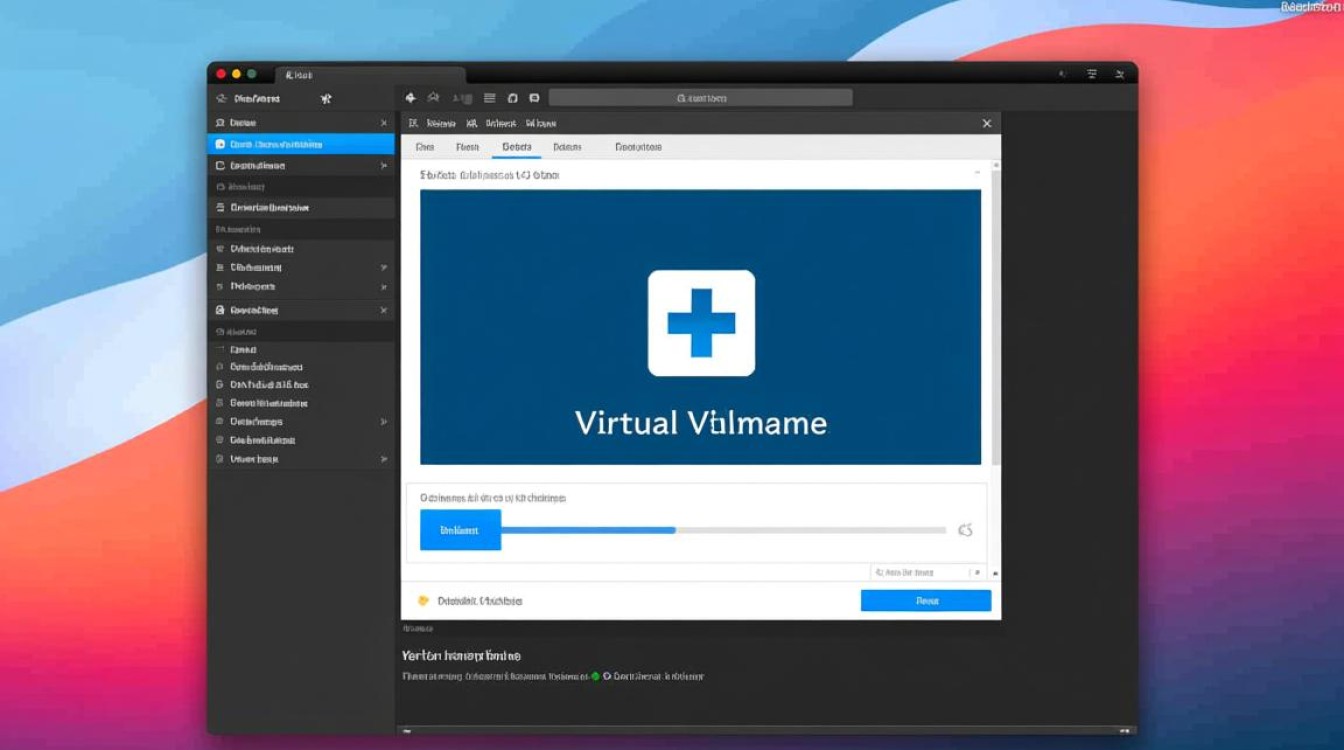Click the blue button in dialog footer

[x=925, y=601]
